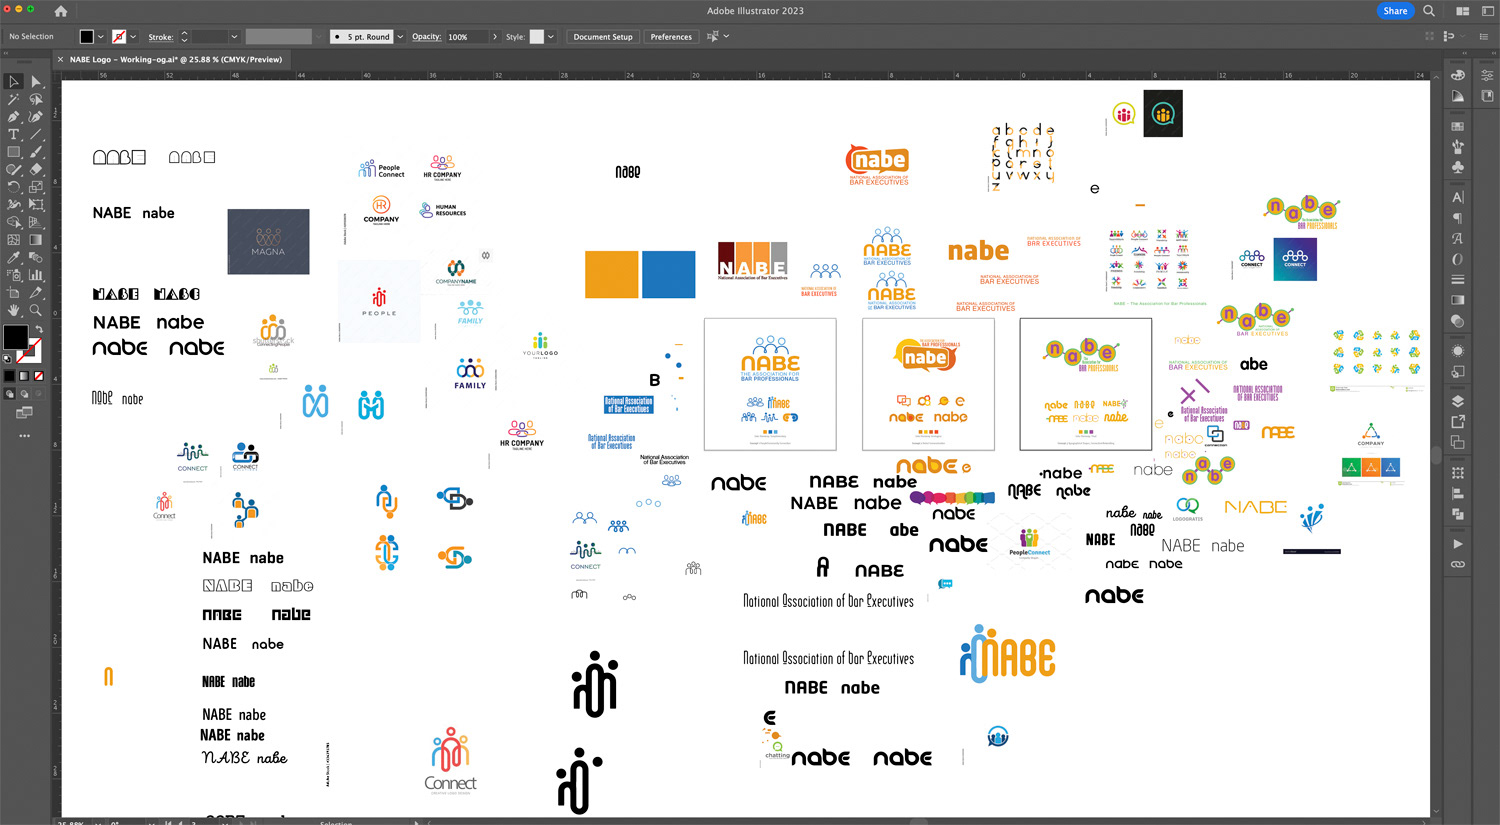Open stroke weight dropdown
Image resolution: width=1500 pixels, height=825 pixels.
[234, 37]
